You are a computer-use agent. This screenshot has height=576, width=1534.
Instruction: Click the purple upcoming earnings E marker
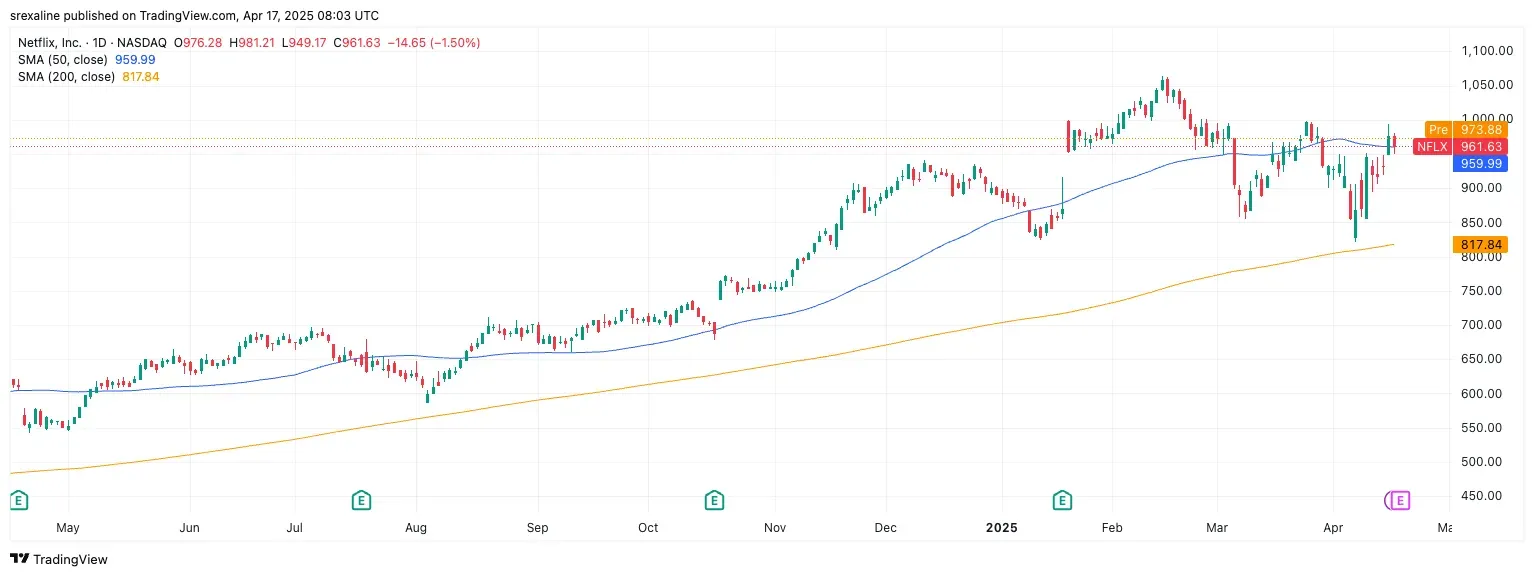tap(1398, 499)
